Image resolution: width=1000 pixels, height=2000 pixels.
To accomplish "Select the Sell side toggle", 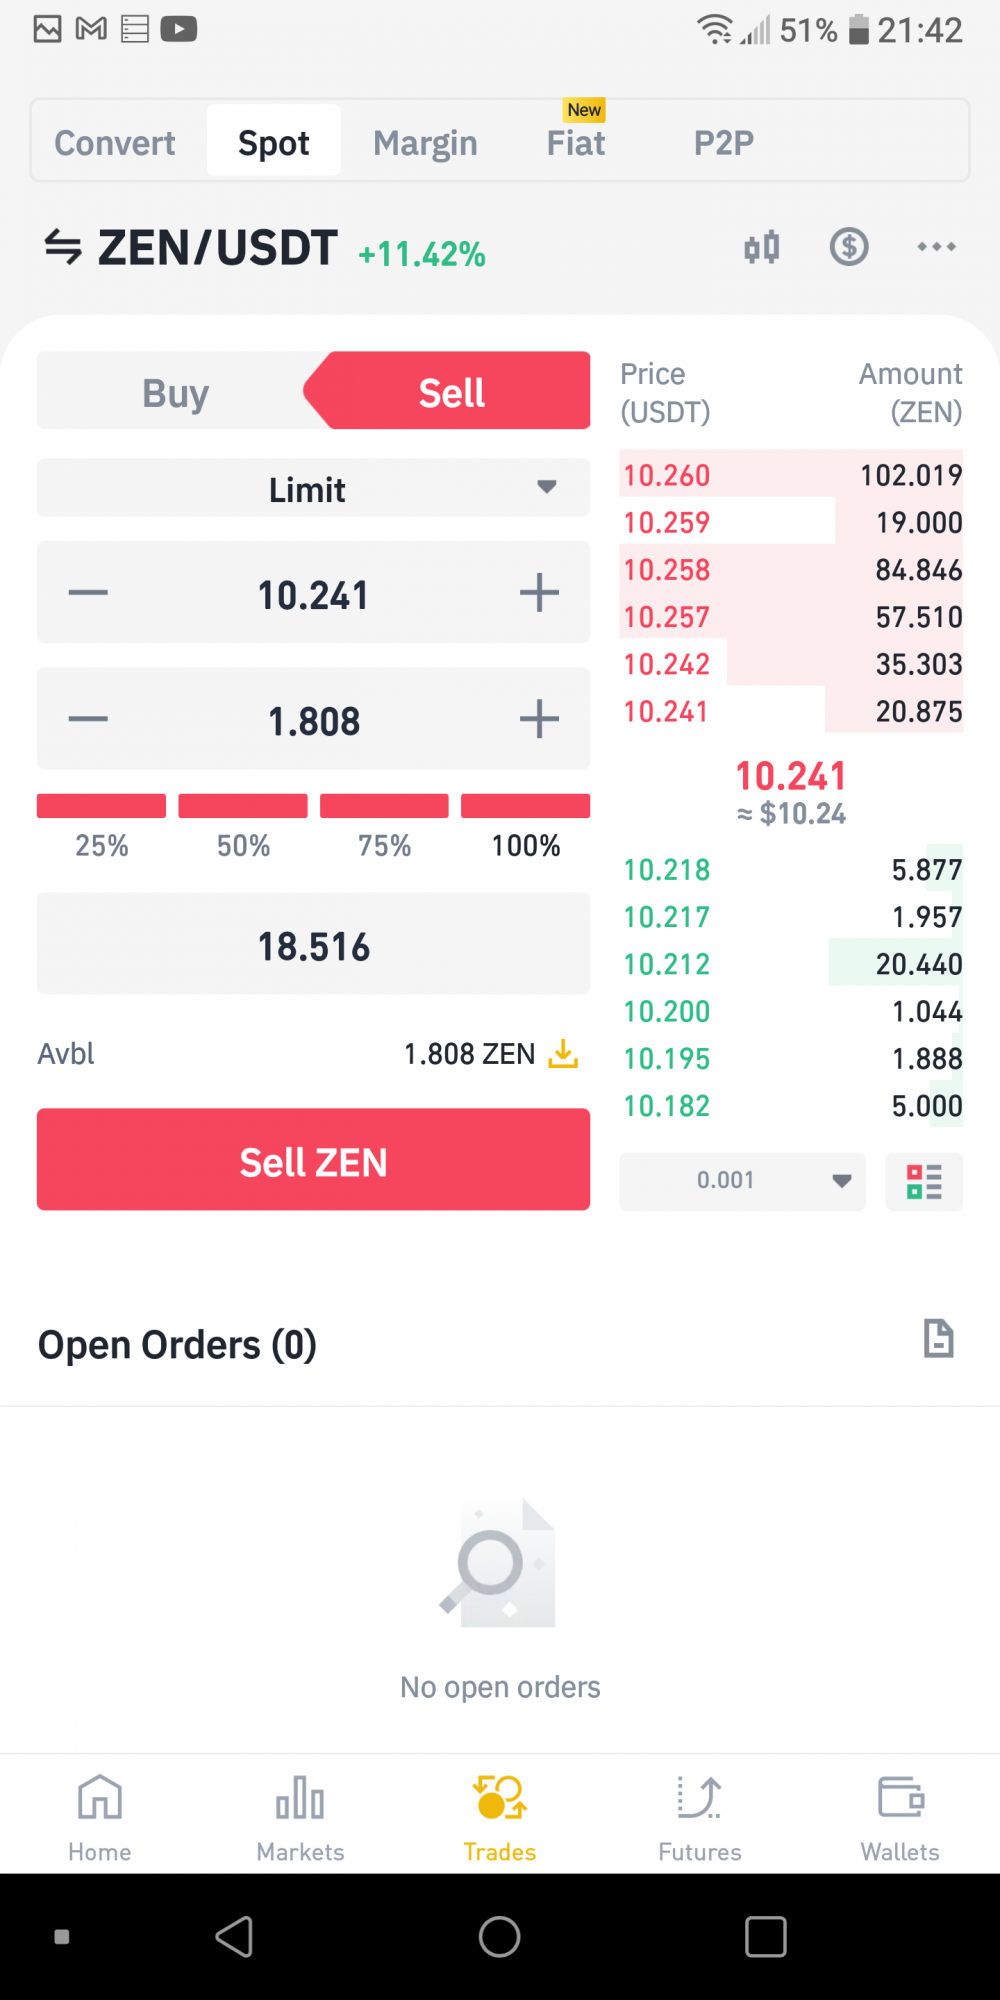I will [x=450, y=391].
